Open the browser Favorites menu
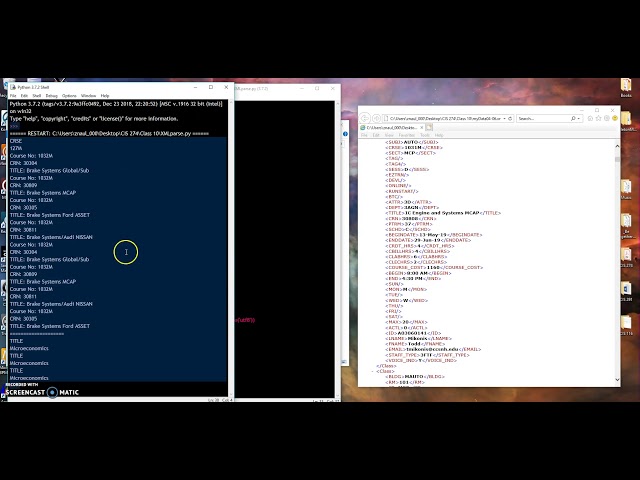The width and height of the screenshot is (640, 480). tap(406, 135)
